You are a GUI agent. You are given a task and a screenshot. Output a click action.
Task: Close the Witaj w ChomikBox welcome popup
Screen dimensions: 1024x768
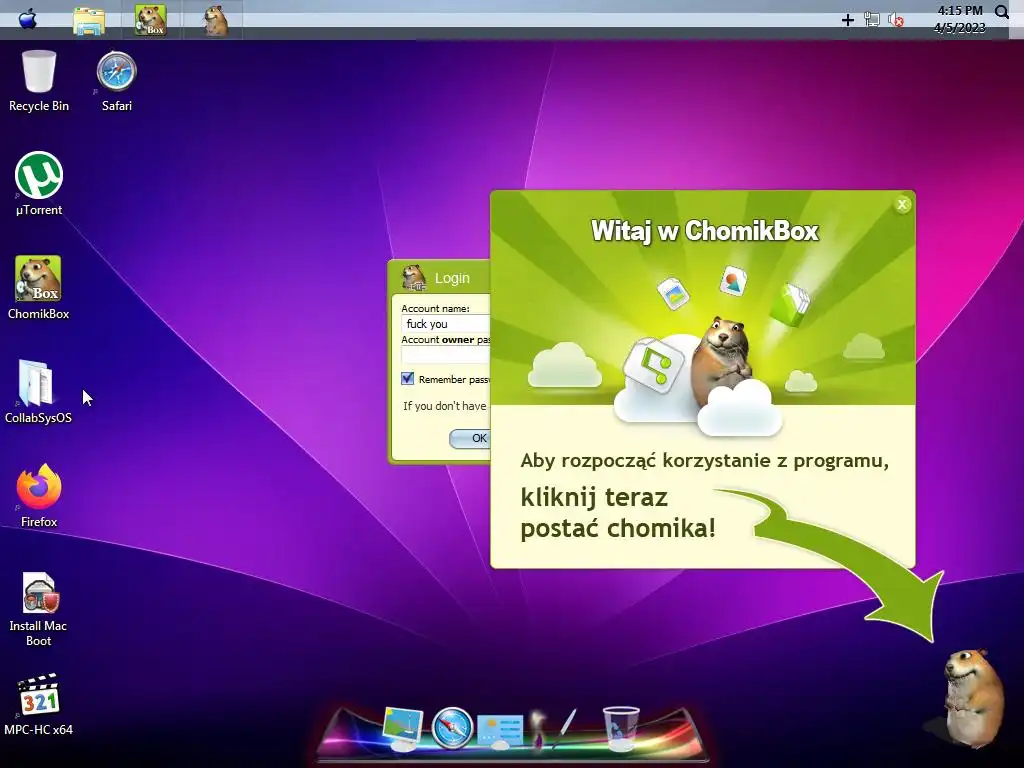(x=902, y=204)
